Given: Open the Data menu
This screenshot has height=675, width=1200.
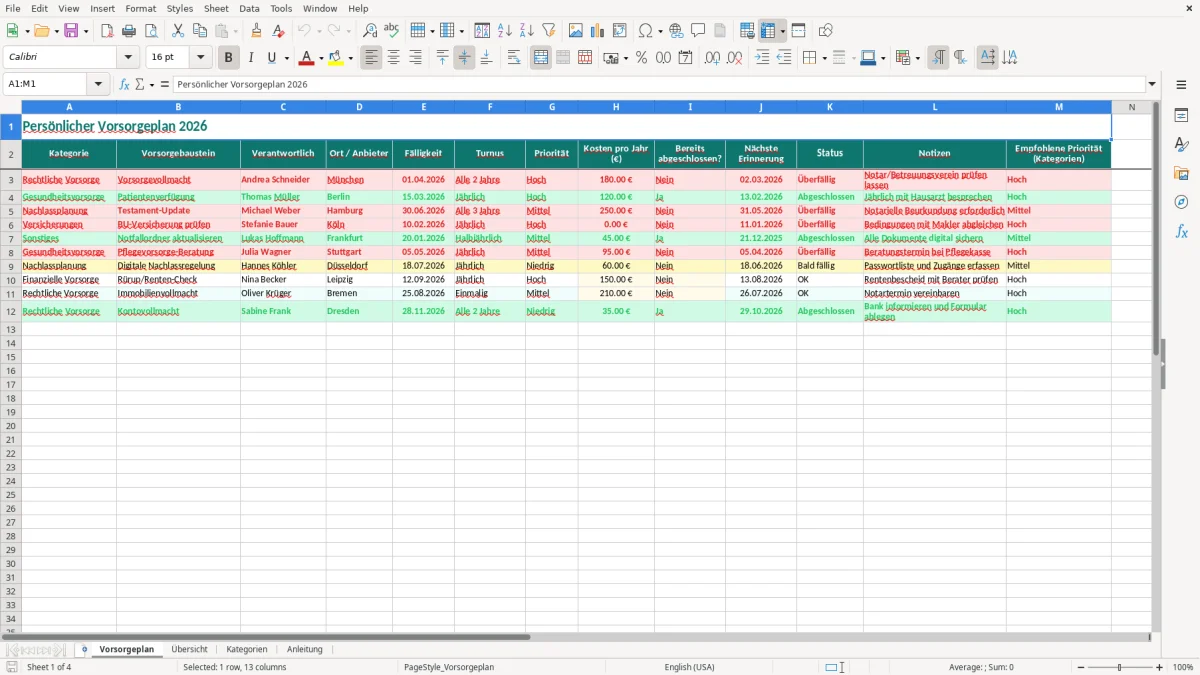Looking at the screenshot, I should 249,8.
